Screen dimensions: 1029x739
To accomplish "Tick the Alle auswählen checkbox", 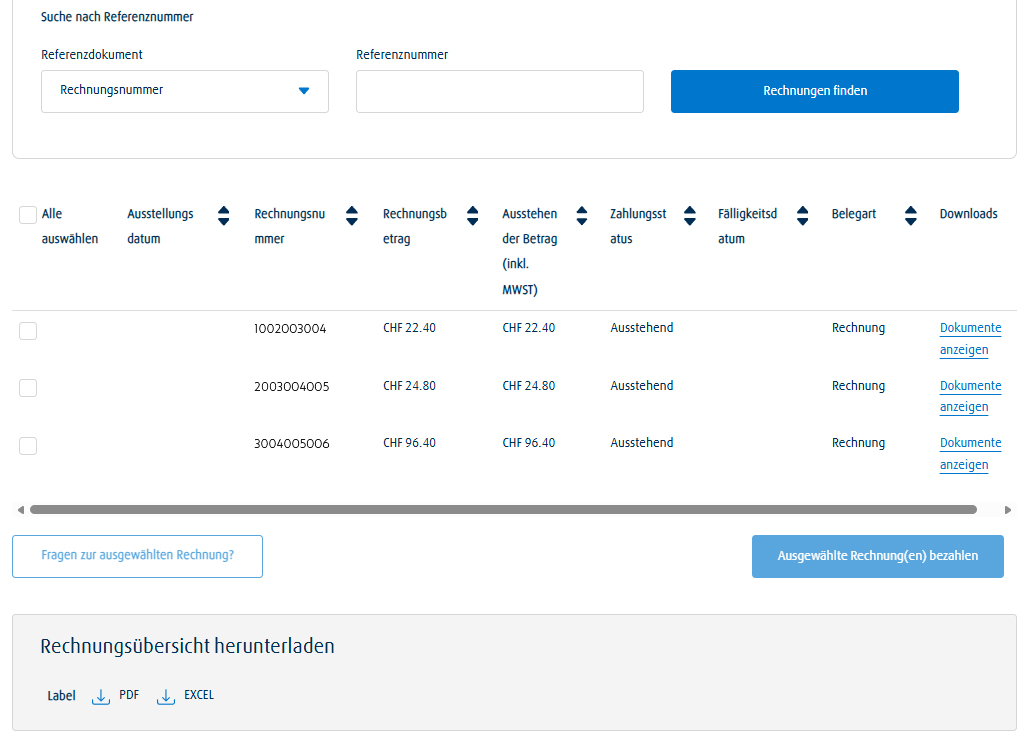I will click(28, 215).
